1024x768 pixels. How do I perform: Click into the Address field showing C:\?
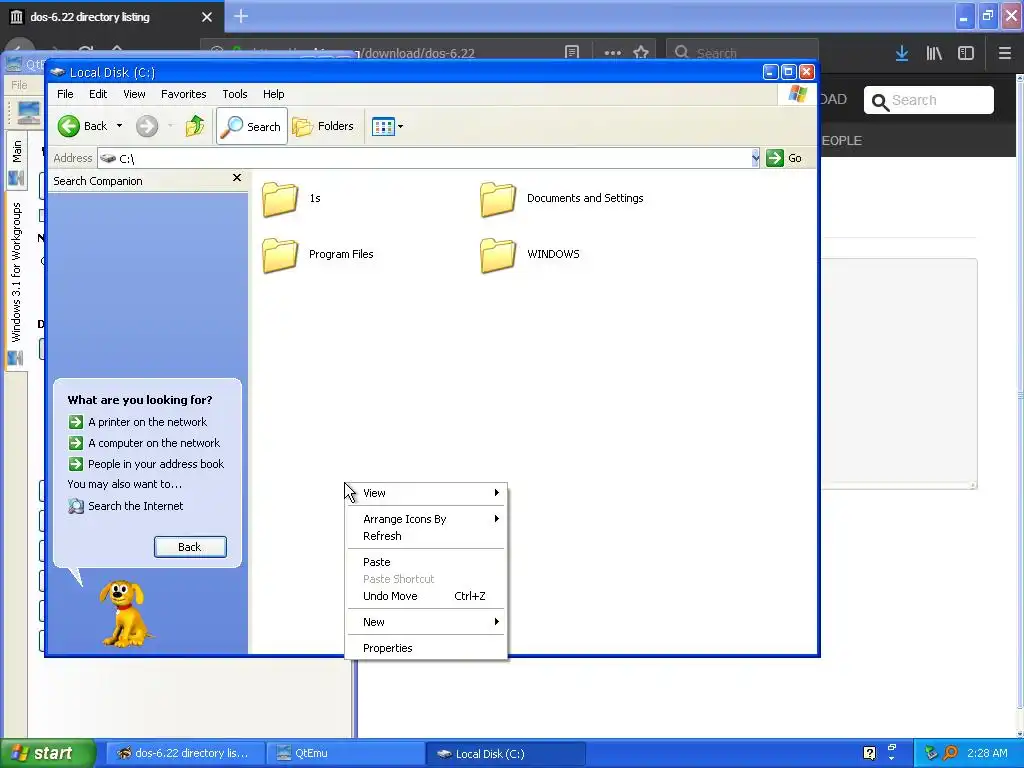click(x=424, y=158)
